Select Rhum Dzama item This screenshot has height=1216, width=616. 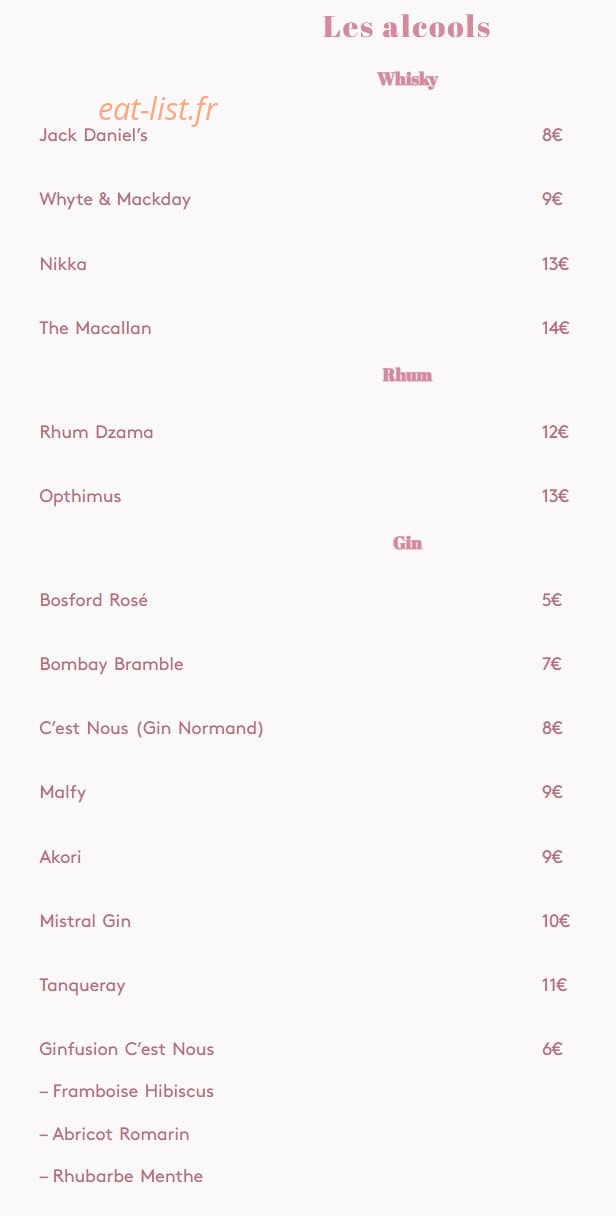97,432
